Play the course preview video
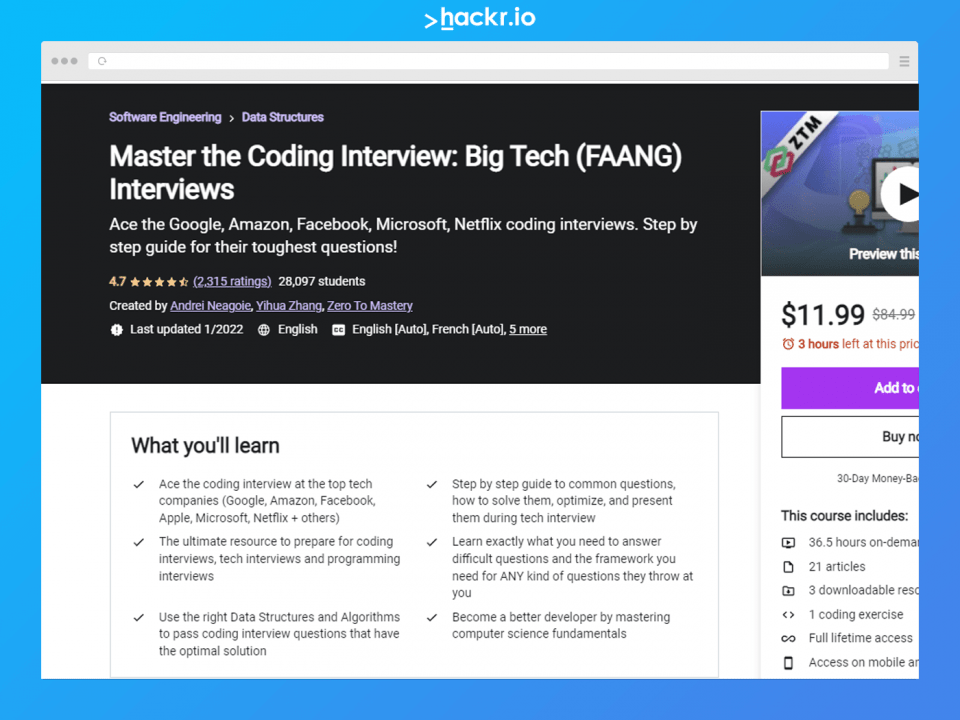This screenshot has width=960, height=720. coord(901,194)
